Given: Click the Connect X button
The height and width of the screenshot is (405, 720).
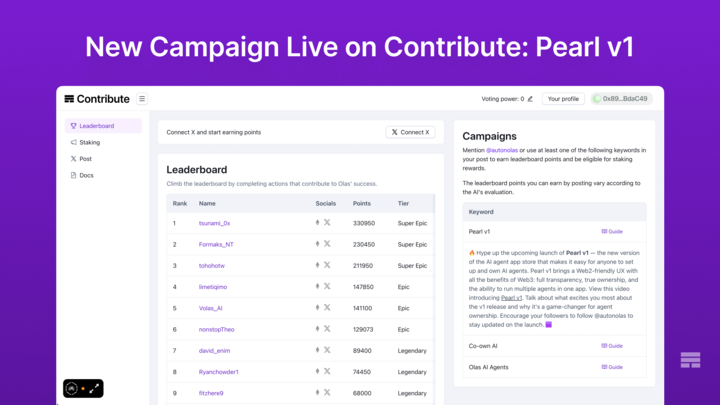Looking at the screenshot, I should [x=410, y=132].
